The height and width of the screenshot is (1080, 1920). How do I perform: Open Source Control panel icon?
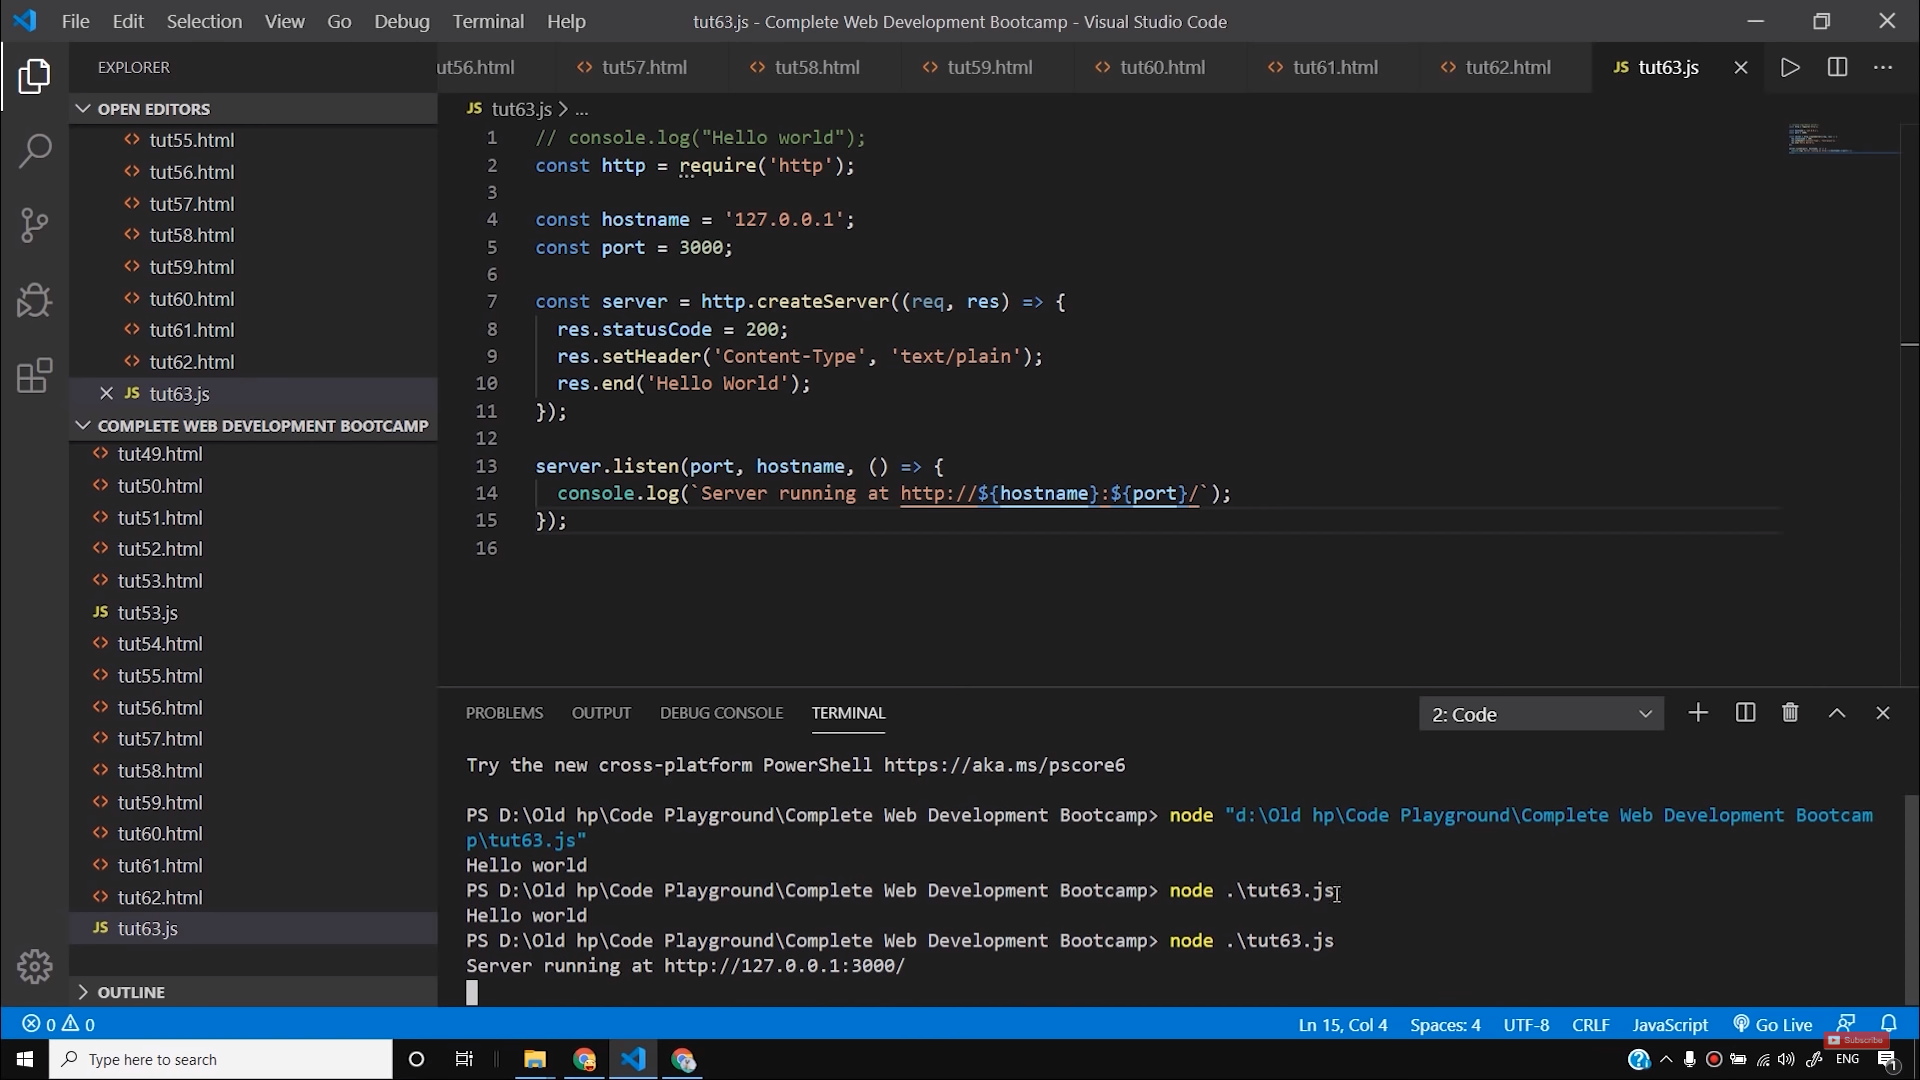(34, 224)
